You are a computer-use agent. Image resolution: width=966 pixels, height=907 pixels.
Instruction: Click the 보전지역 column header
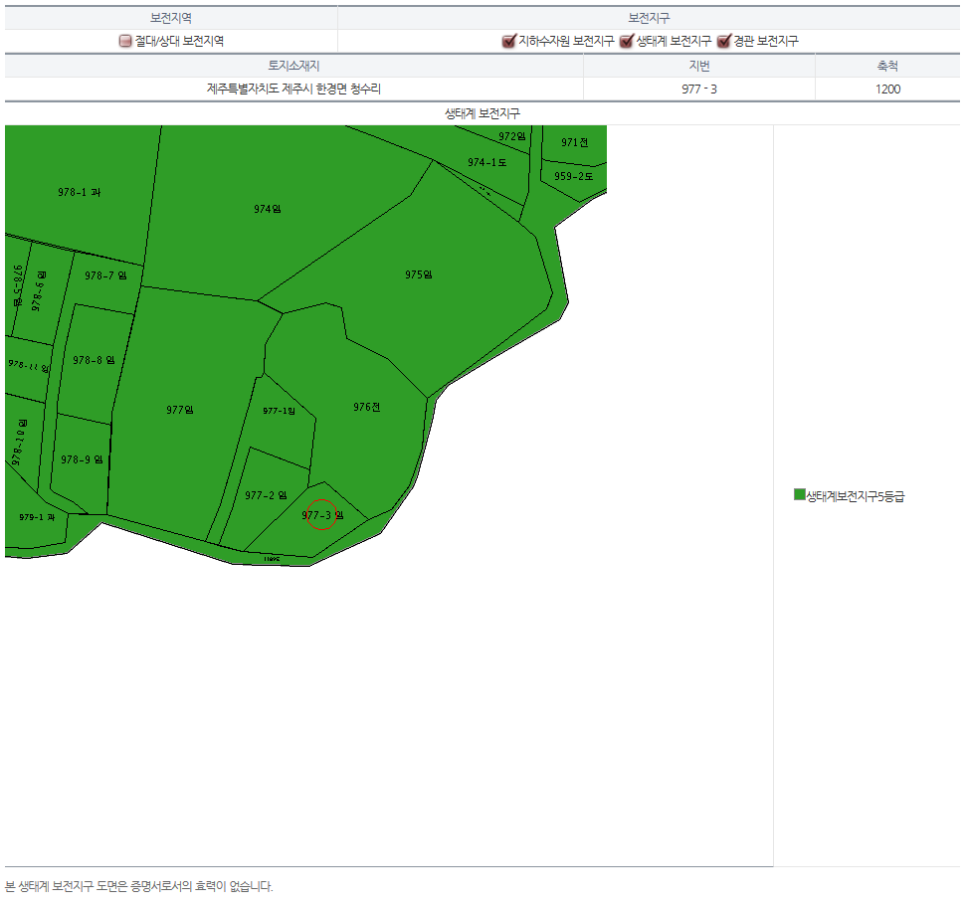[171, 18]
